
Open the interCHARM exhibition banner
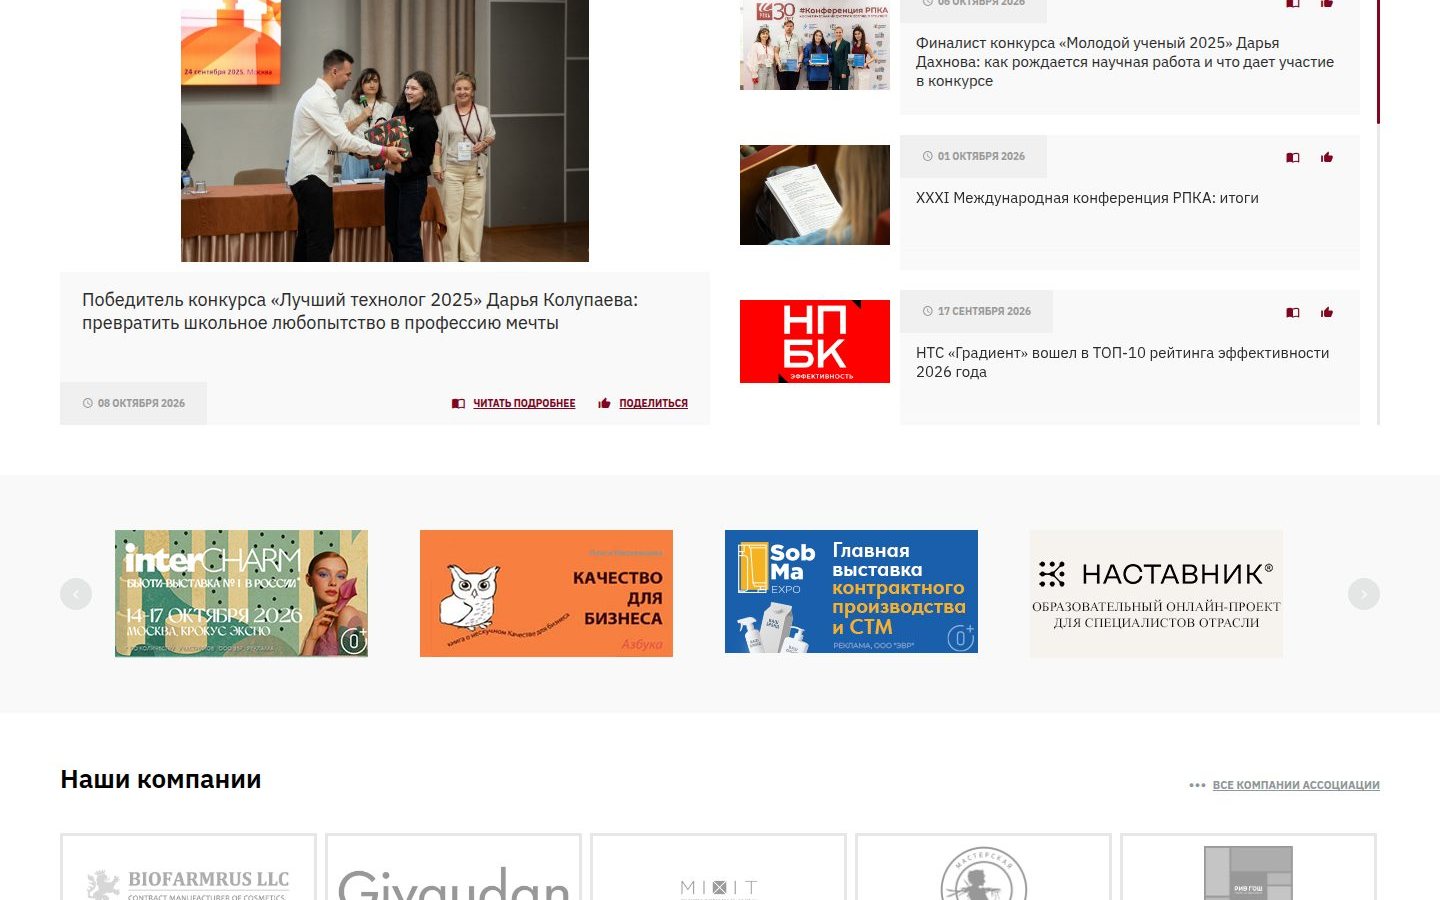241,593
